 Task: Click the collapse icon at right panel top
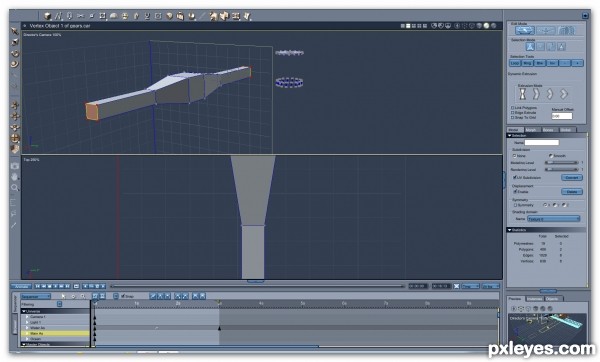[x=585, y=15]
